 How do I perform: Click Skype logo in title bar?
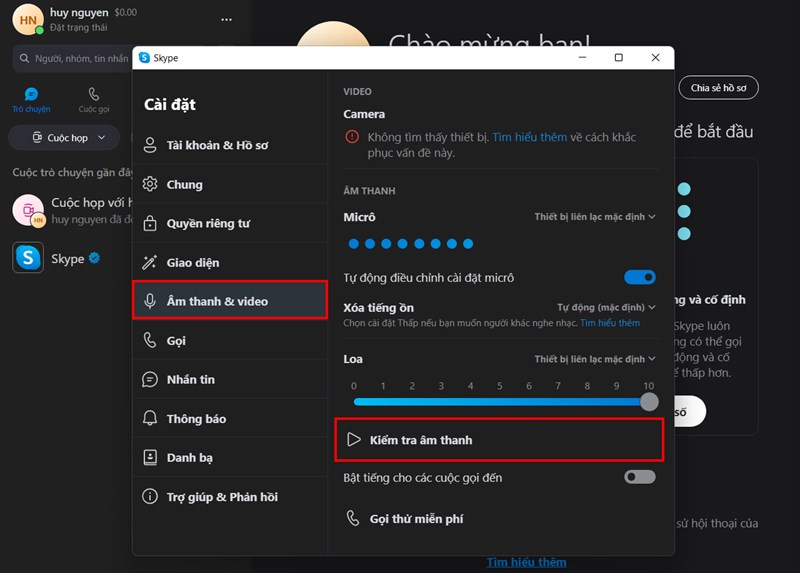144,58
